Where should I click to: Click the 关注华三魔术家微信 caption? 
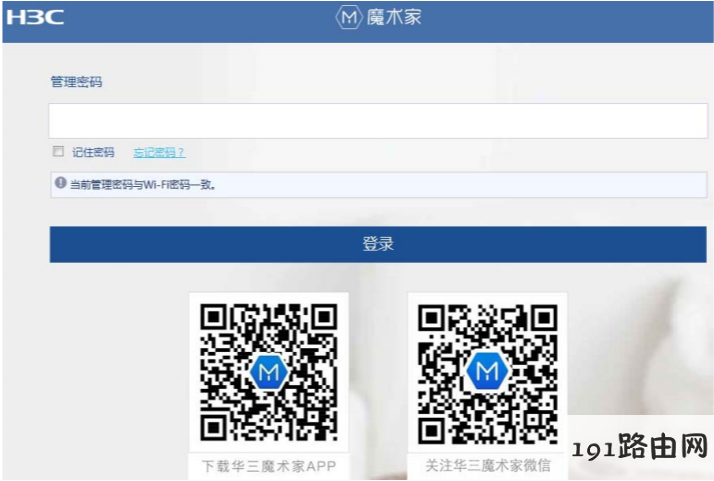488,466
